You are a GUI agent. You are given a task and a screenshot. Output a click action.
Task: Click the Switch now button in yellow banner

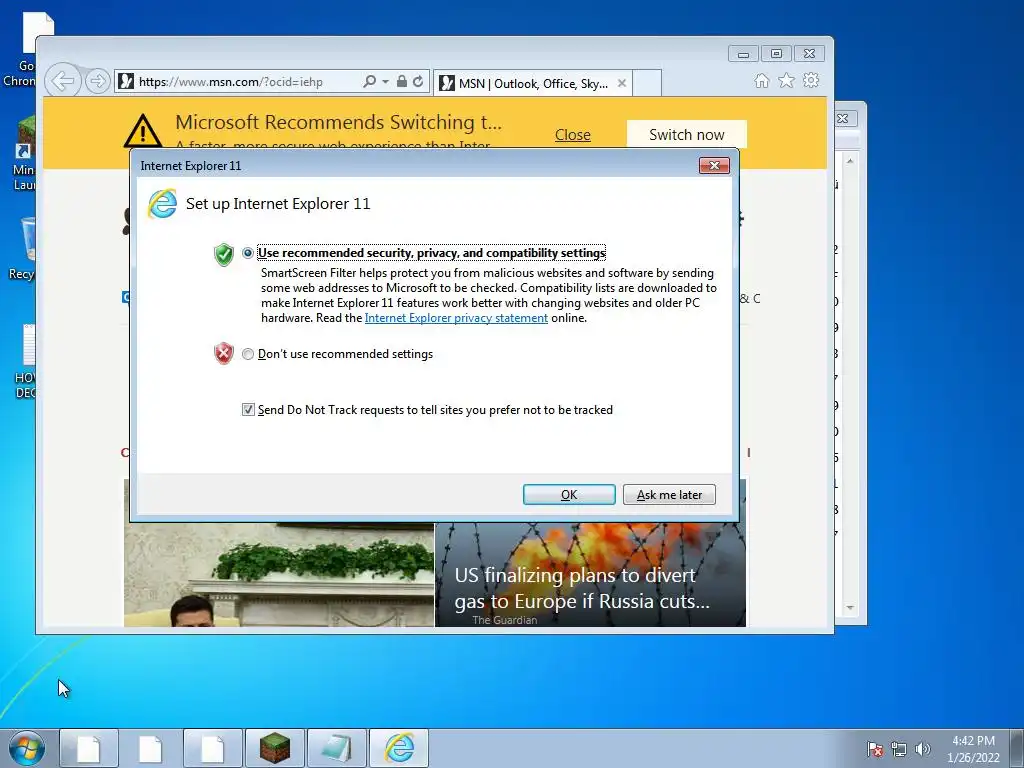tap(686, 135)
